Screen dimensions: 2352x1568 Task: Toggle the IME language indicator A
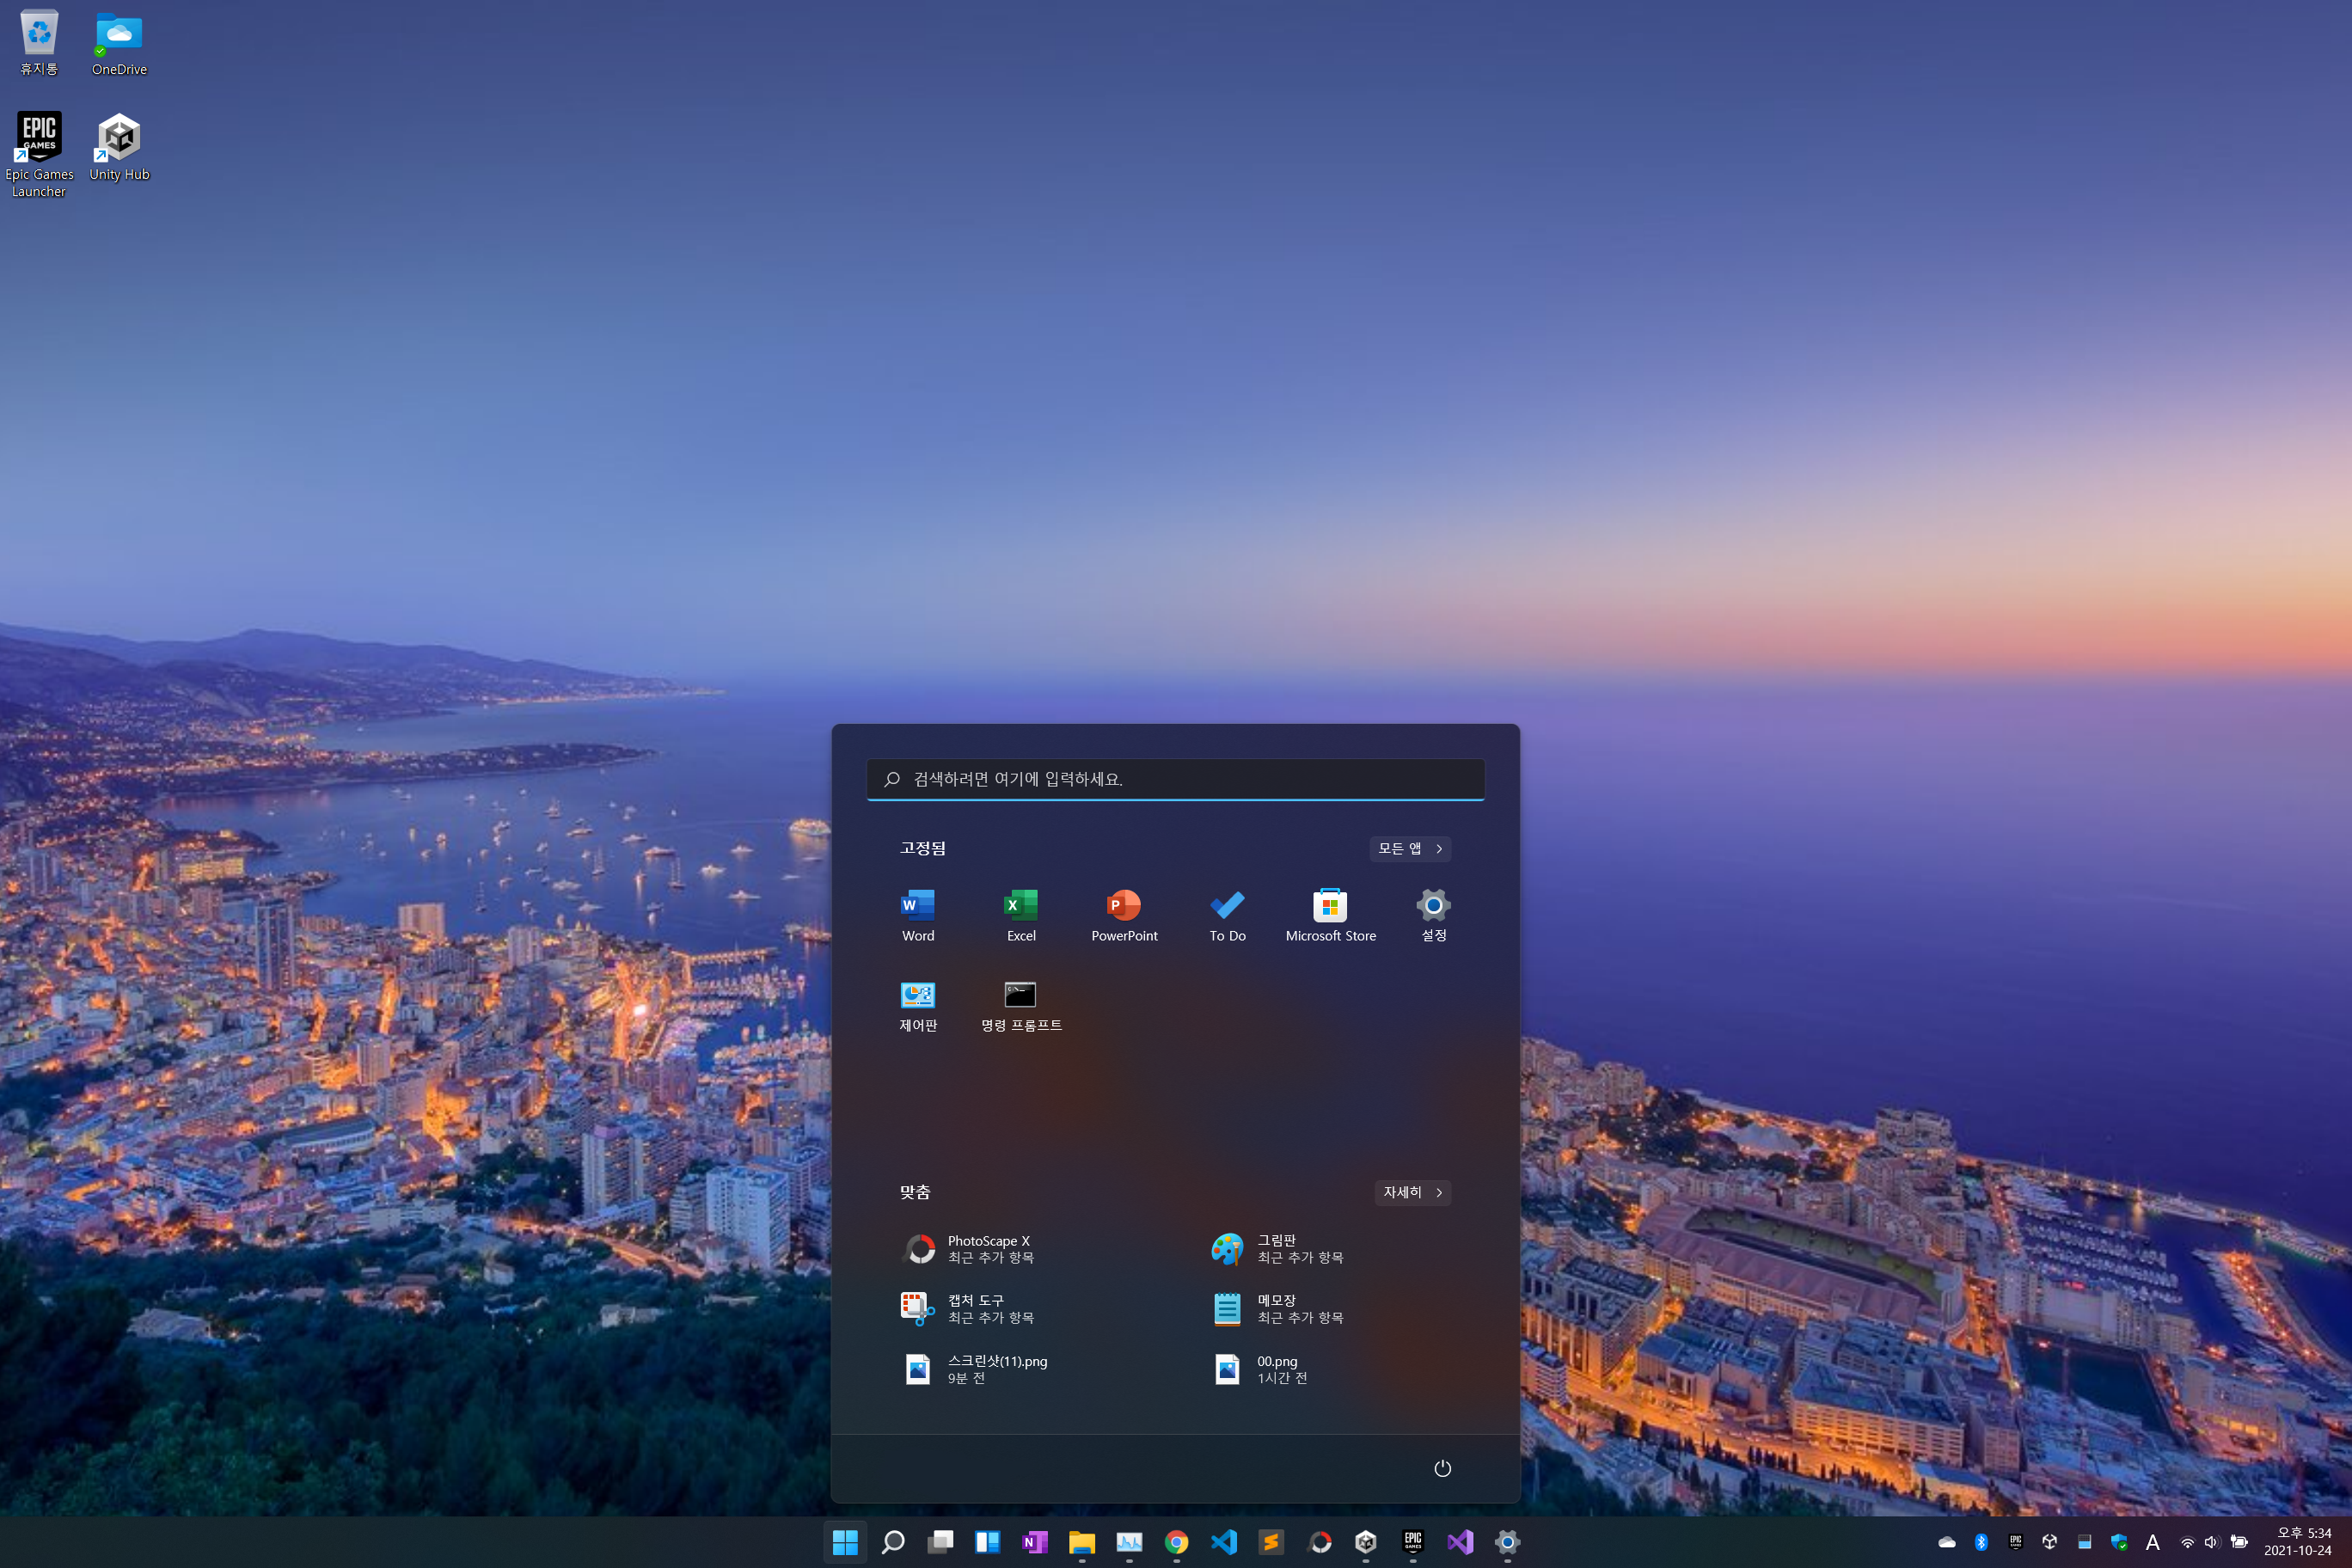point(2153,1542)
